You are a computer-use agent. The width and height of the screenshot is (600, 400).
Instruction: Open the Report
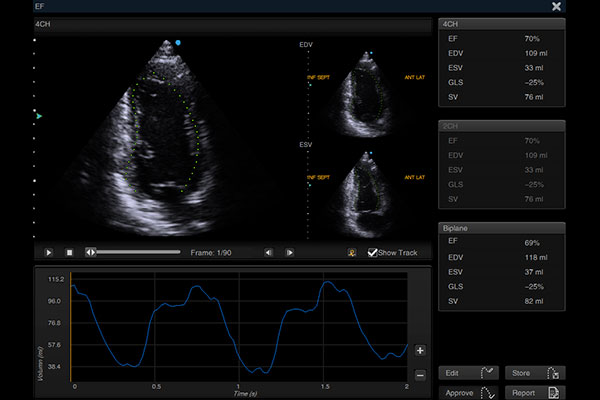point(535,393)
